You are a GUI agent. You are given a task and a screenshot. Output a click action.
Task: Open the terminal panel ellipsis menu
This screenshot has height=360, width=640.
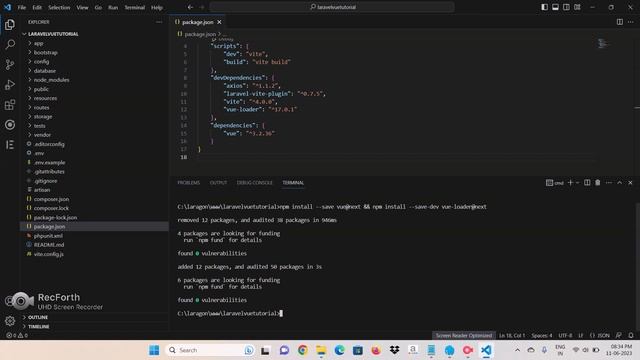tap(609, 182)
